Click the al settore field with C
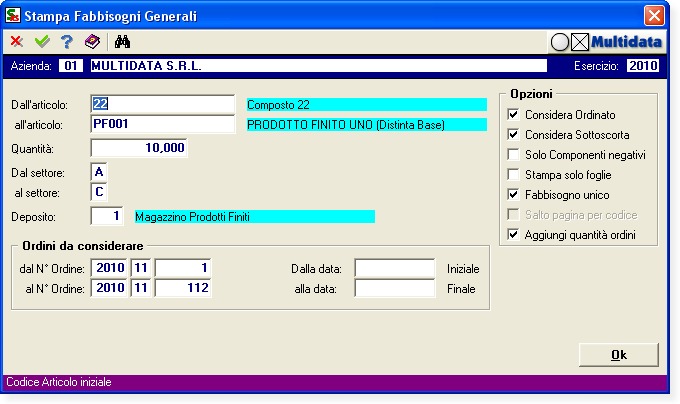The image size is (680, 404). point(99,192)
